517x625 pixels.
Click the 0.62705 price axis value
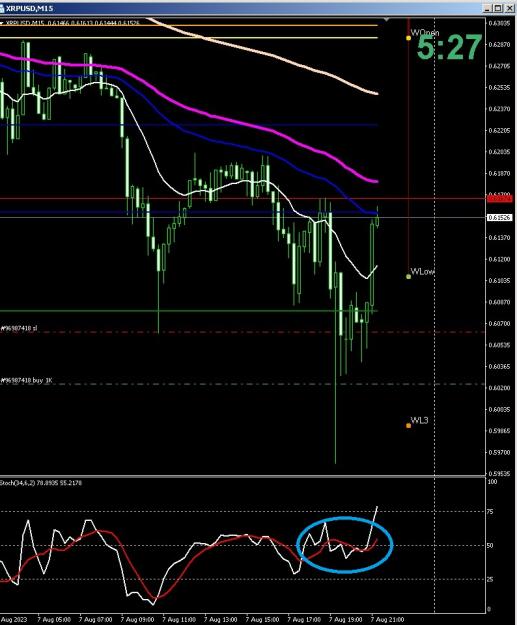(x=499, y=66)
